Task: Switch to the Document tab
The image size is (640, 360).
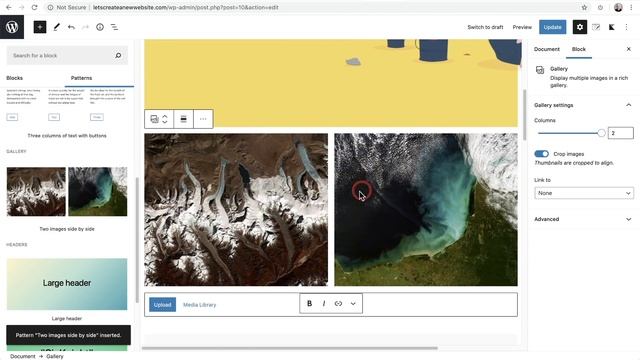Action: click(547, 49)
